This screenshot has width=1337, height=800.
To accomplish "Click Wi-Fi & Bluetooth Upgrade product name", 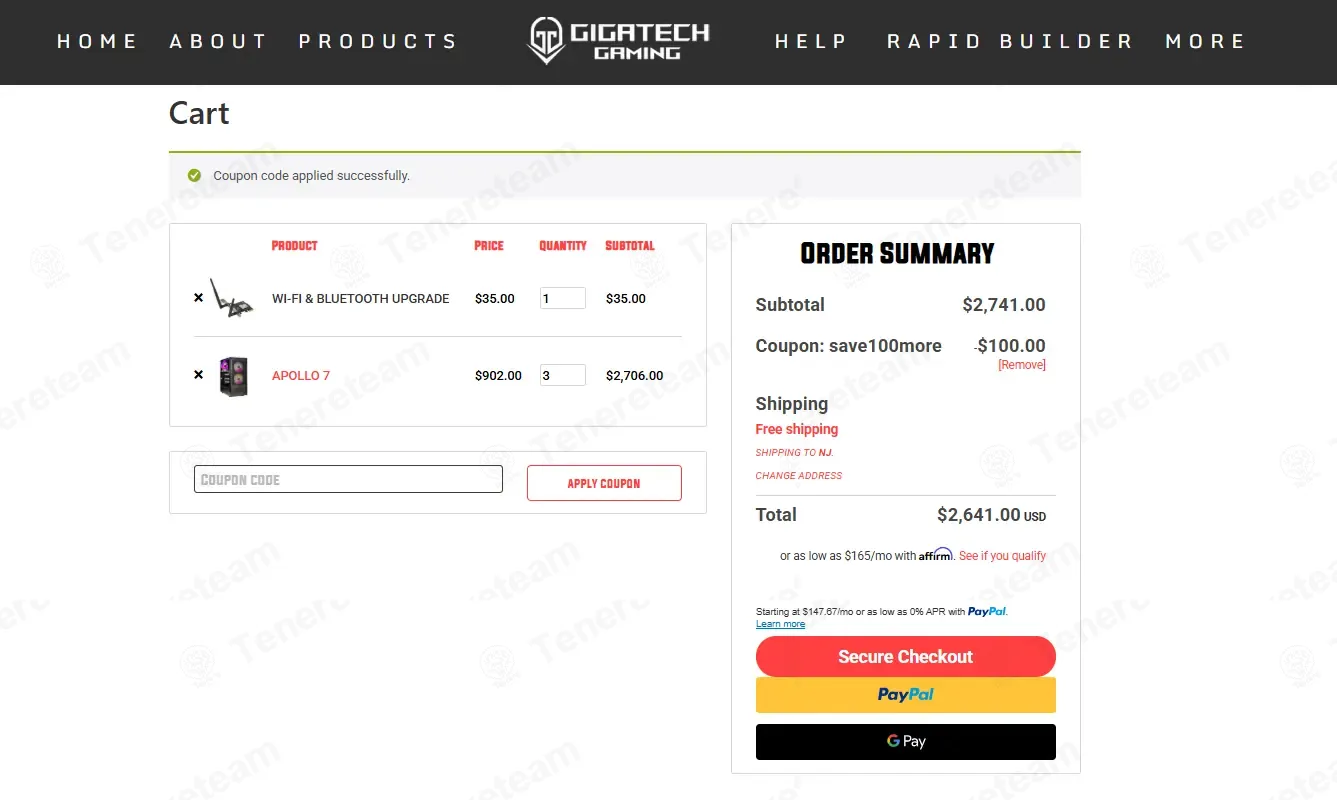I will (361, 298).
